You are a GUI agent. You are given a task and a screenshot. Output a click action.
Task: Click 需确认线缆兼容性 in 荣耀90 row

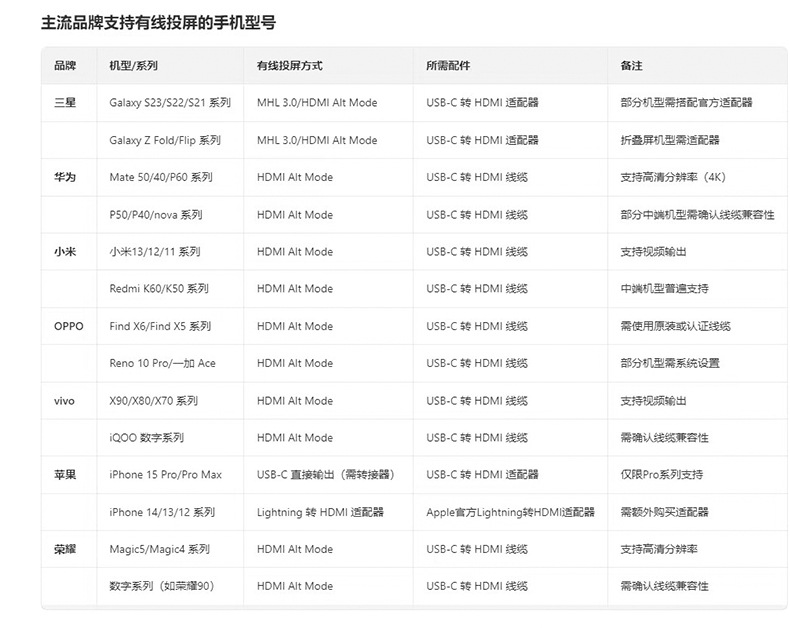665,586
